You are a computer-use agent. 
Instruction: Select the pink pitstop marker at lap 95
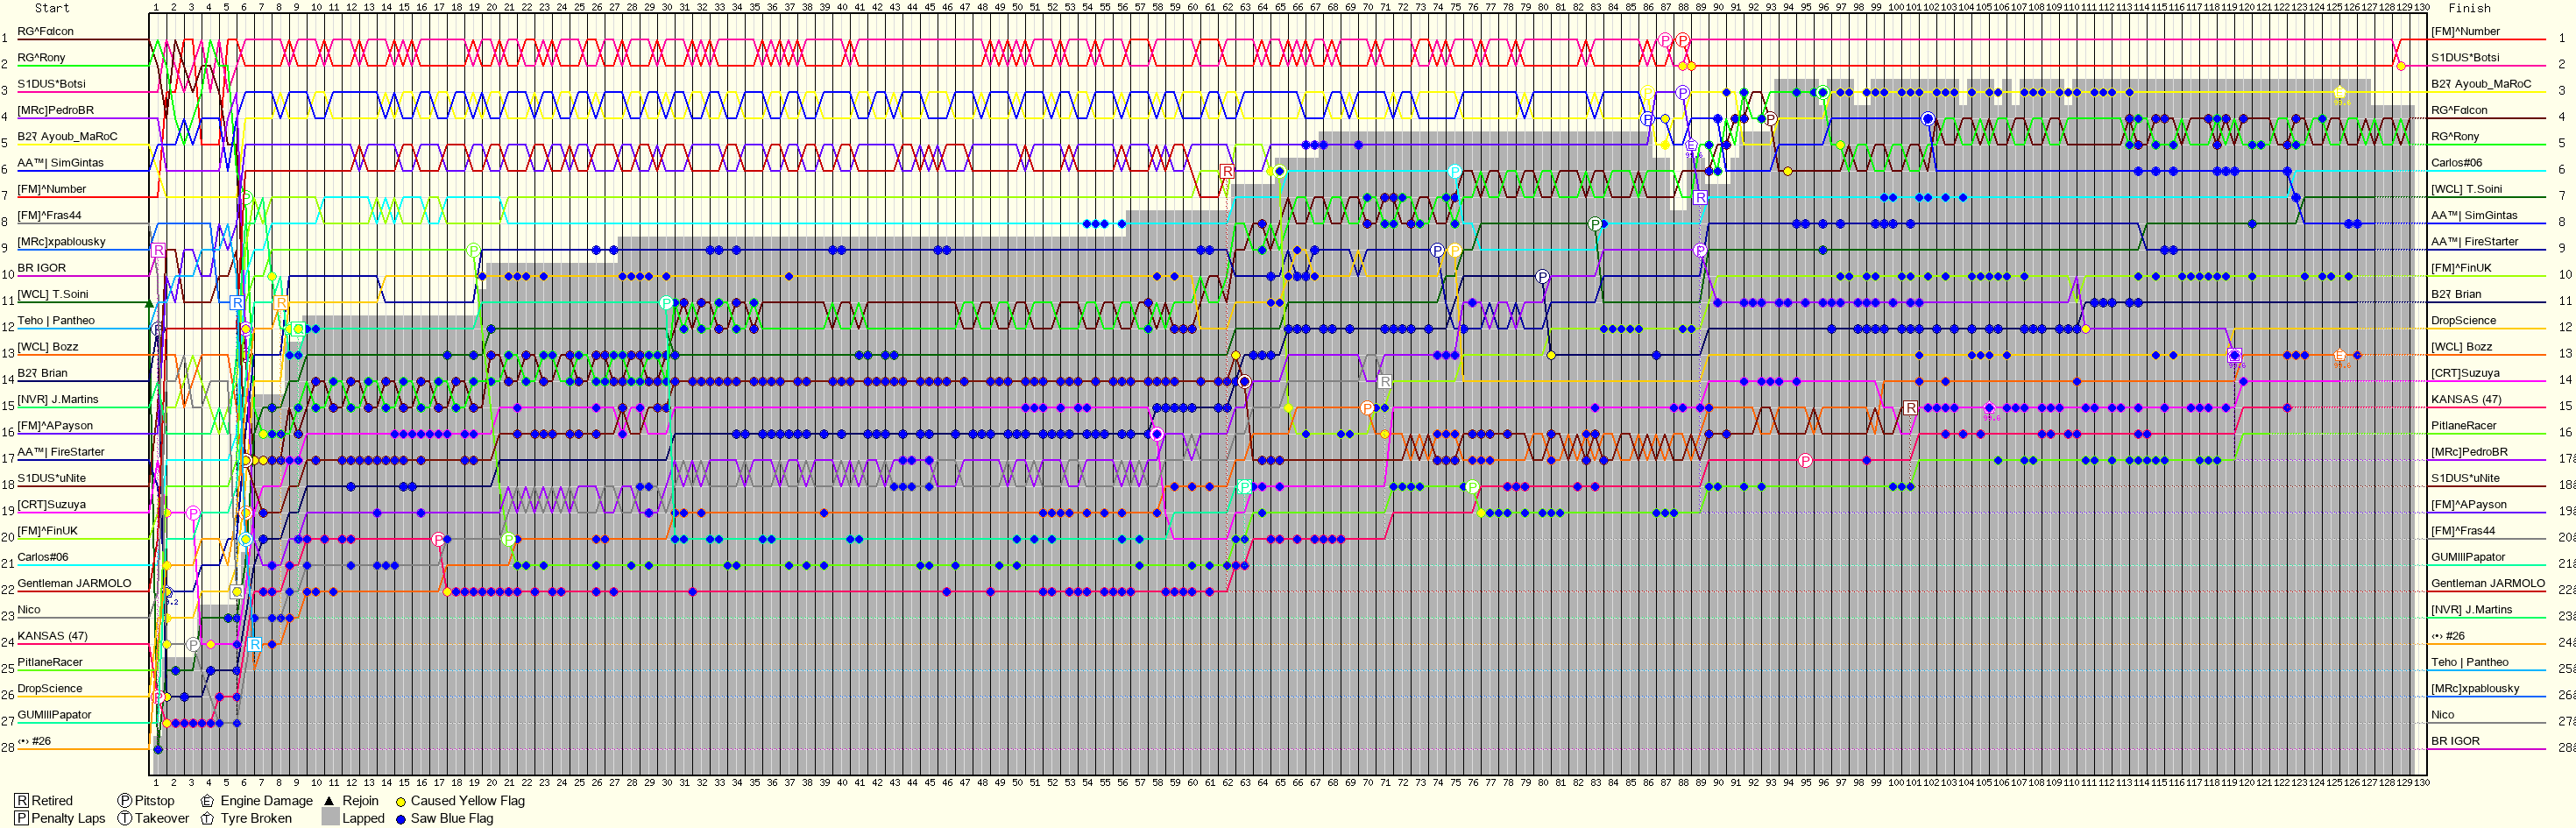click(x=1805, y=461)
